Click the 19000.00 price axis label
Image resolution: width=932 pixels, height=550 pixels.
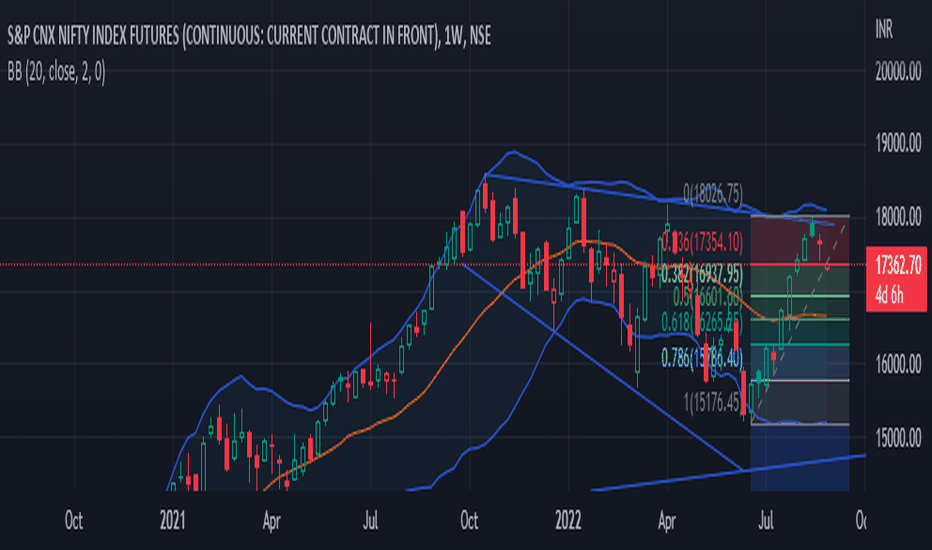click(898, 143)
